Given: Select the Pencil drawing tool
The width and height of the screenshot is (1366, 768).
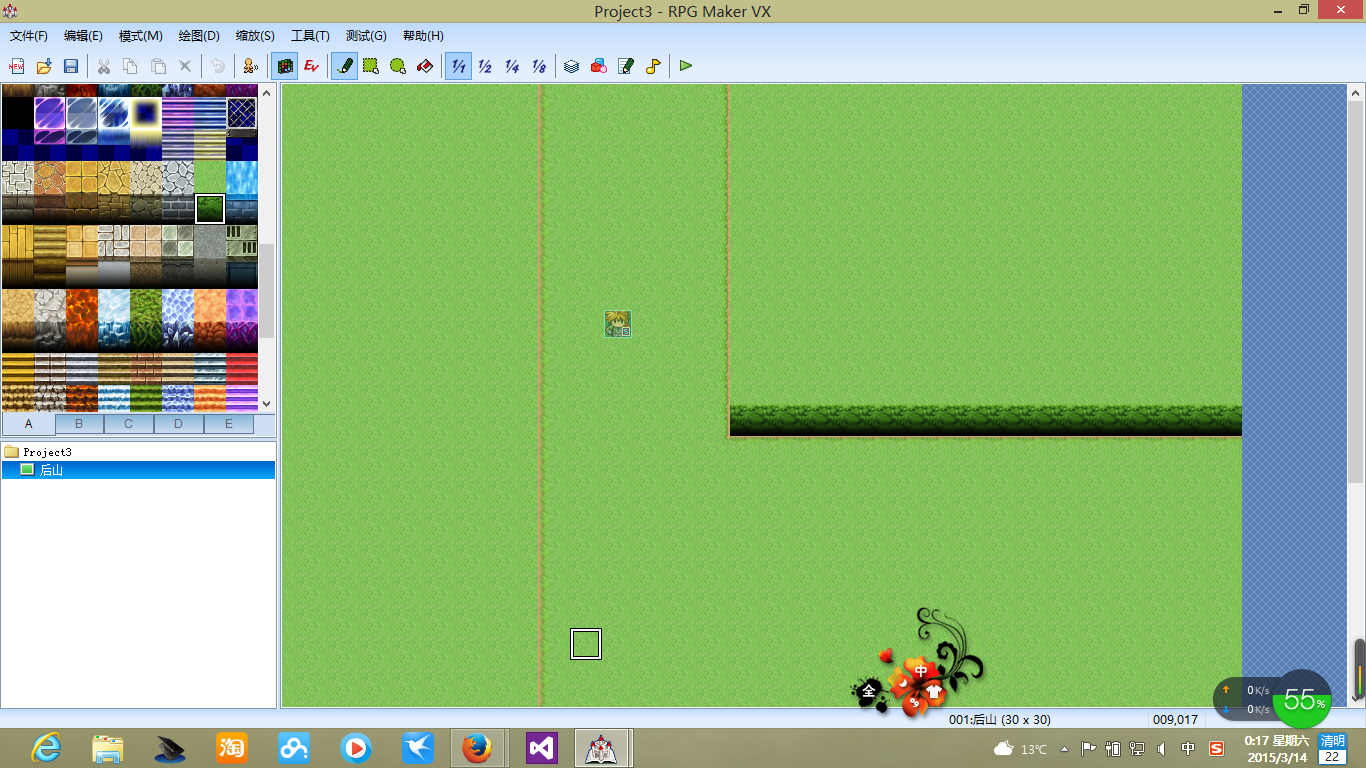Looking at the screenshot, I should 344,66.
